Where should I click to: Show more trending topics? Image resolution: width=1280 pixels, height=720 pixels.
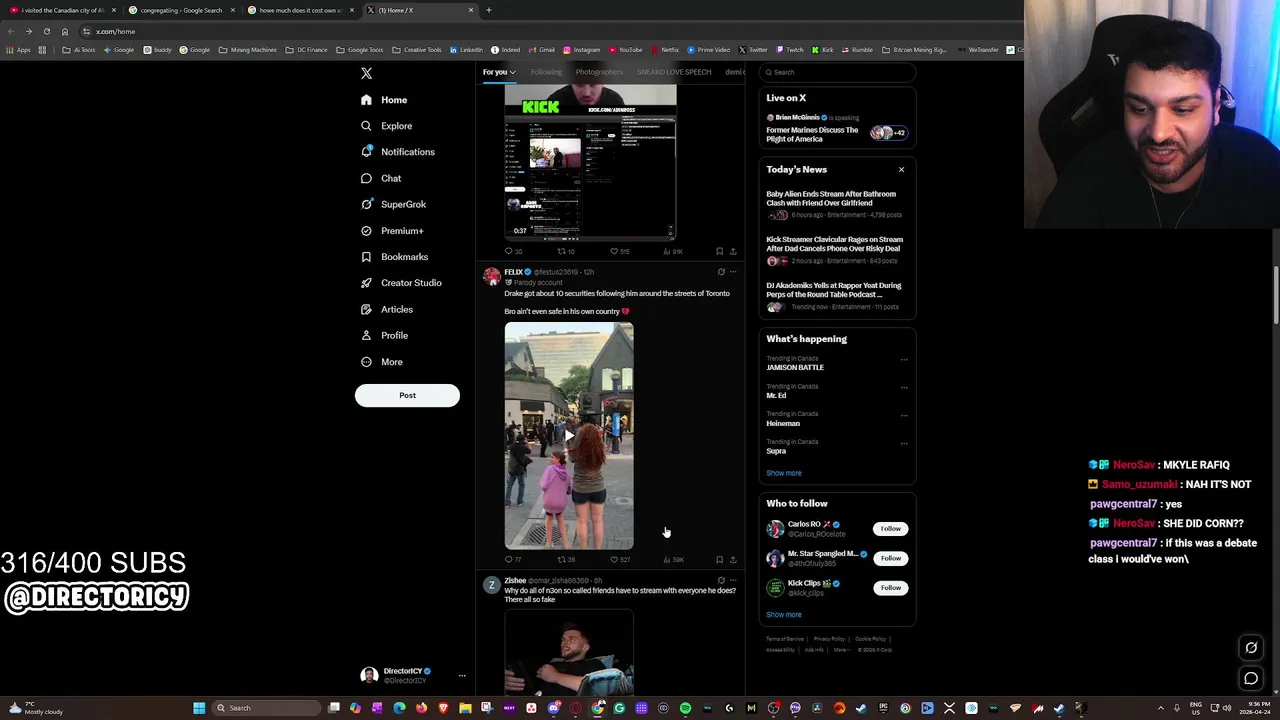point(784,473)
